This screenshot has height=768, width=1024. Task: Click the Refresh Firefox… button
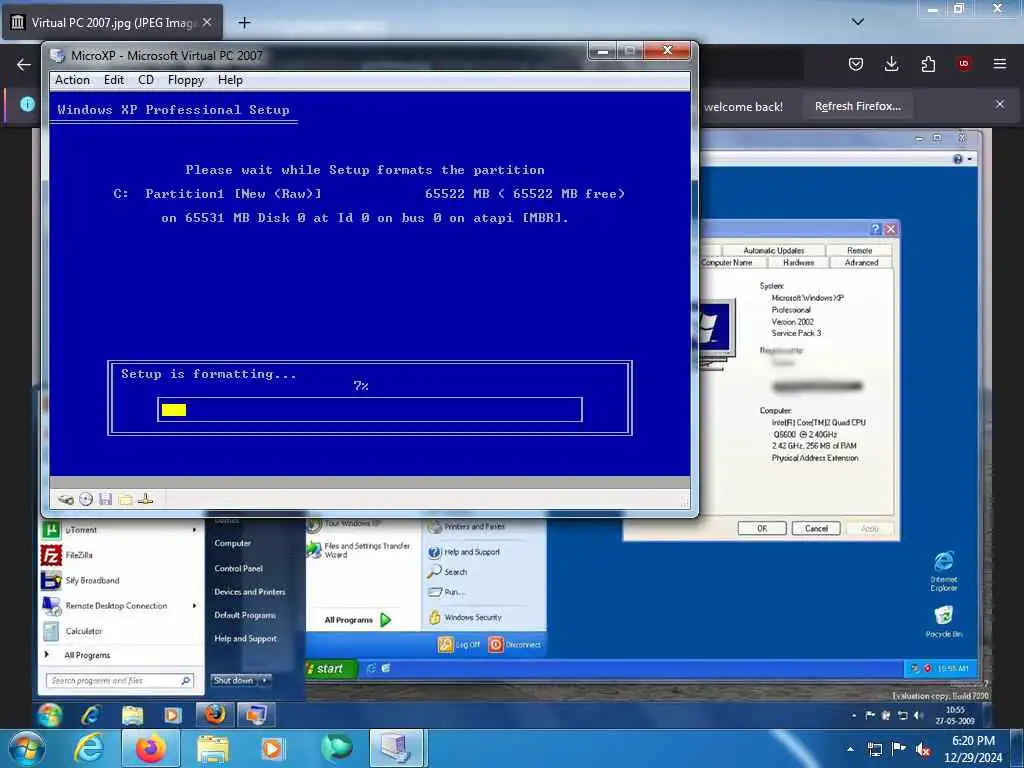pos(857,106)
